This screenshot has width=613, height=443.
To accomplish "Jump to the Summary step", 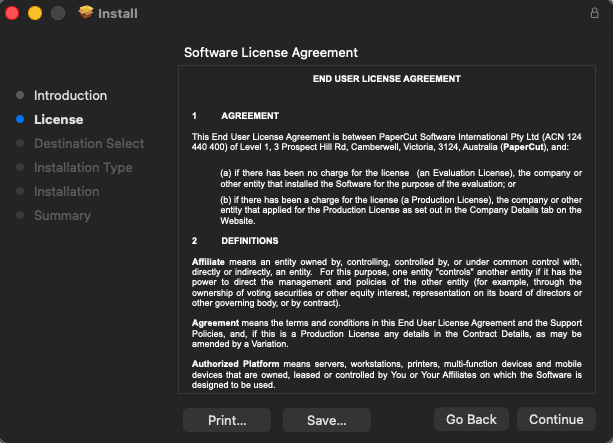I will pyautogui.click(x=62, y=216).
